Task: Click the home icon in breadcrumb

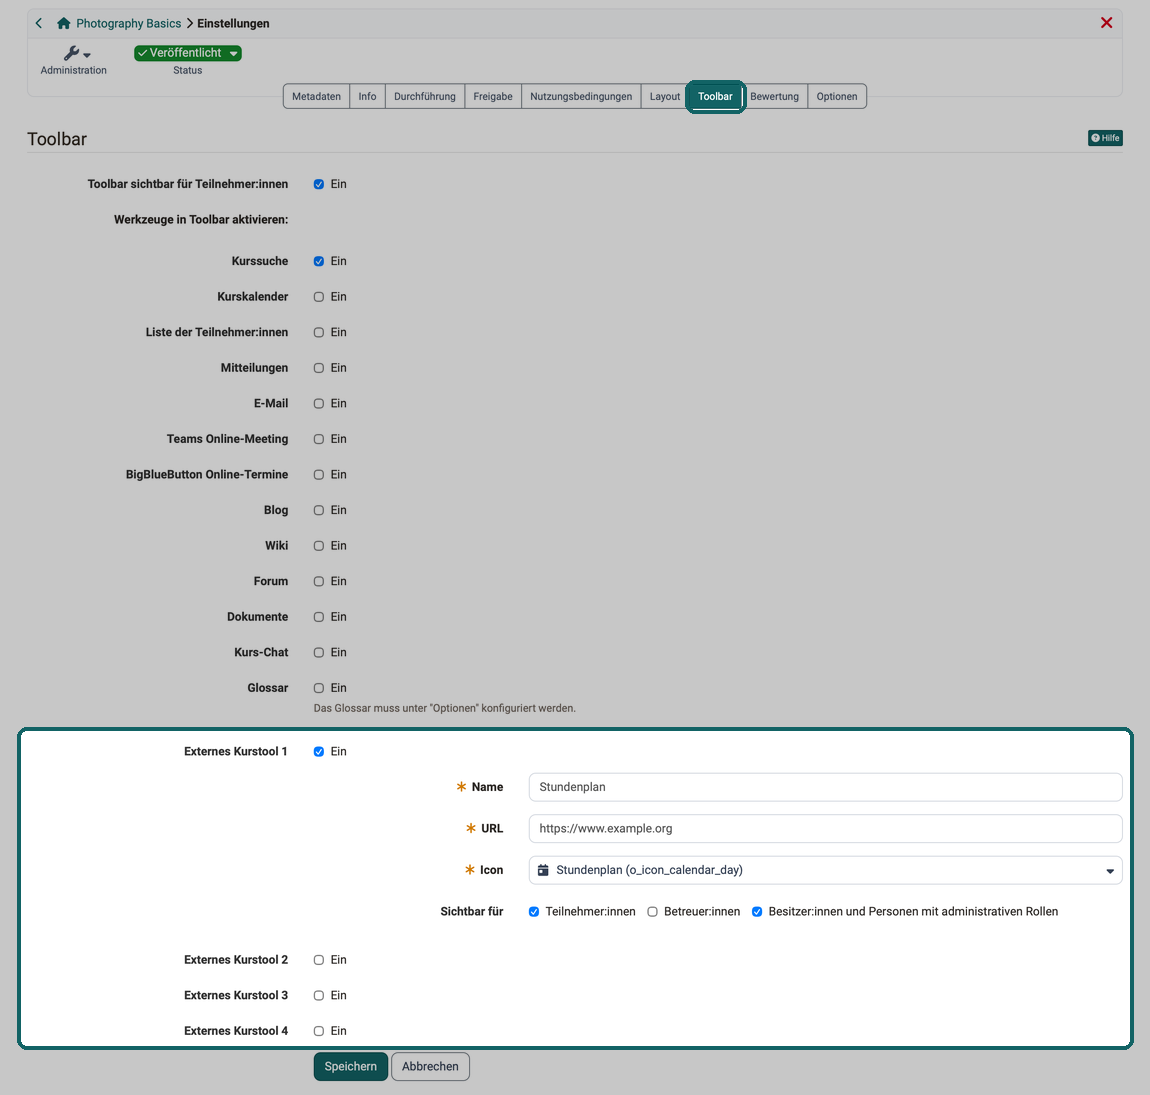Action: 64,23
